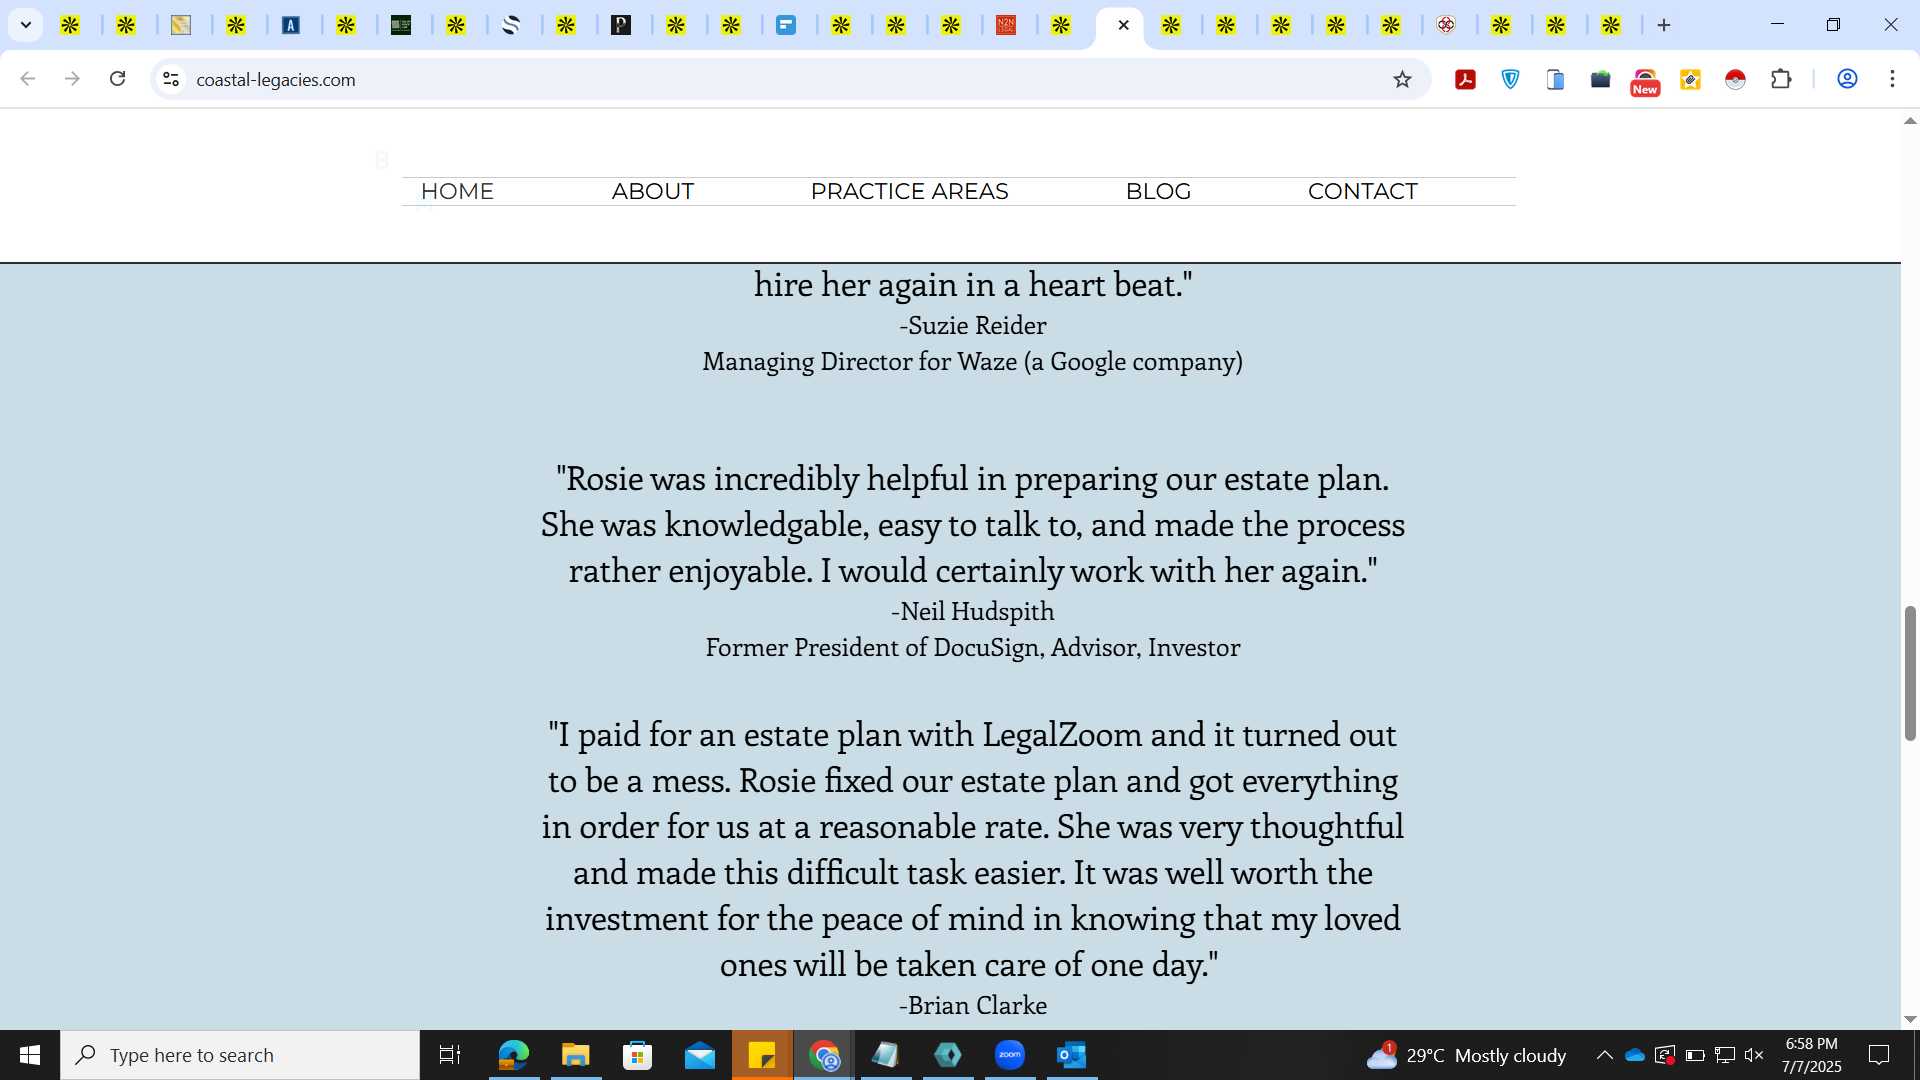Open the Windows Start menu
The image size is (1920, 1080).
(x=30, y=1055)
